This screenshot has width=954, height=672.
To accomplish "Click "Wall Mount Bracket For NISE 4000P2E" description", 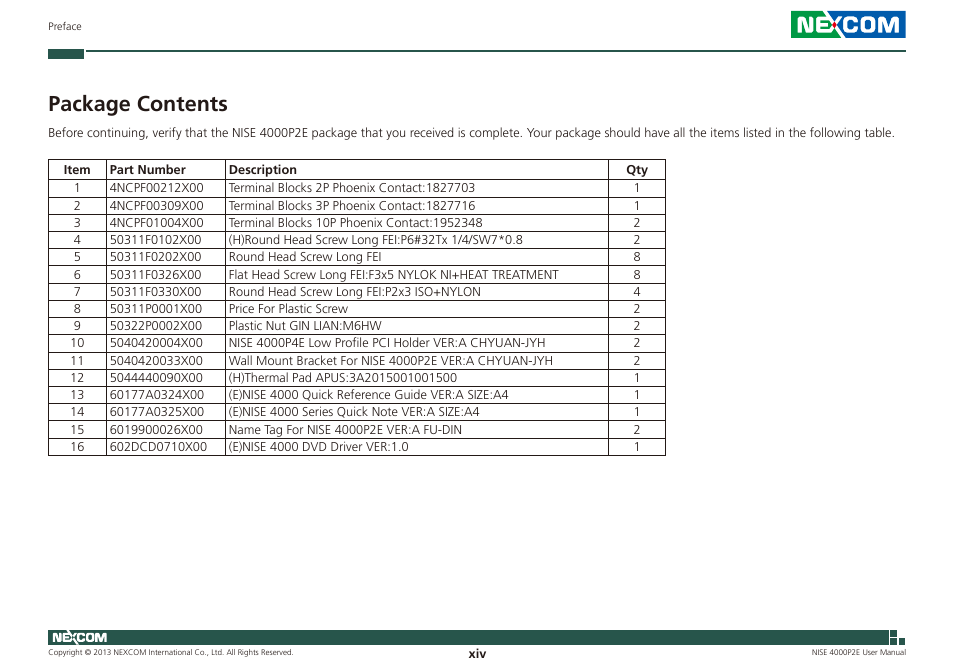I will (391, 361).
